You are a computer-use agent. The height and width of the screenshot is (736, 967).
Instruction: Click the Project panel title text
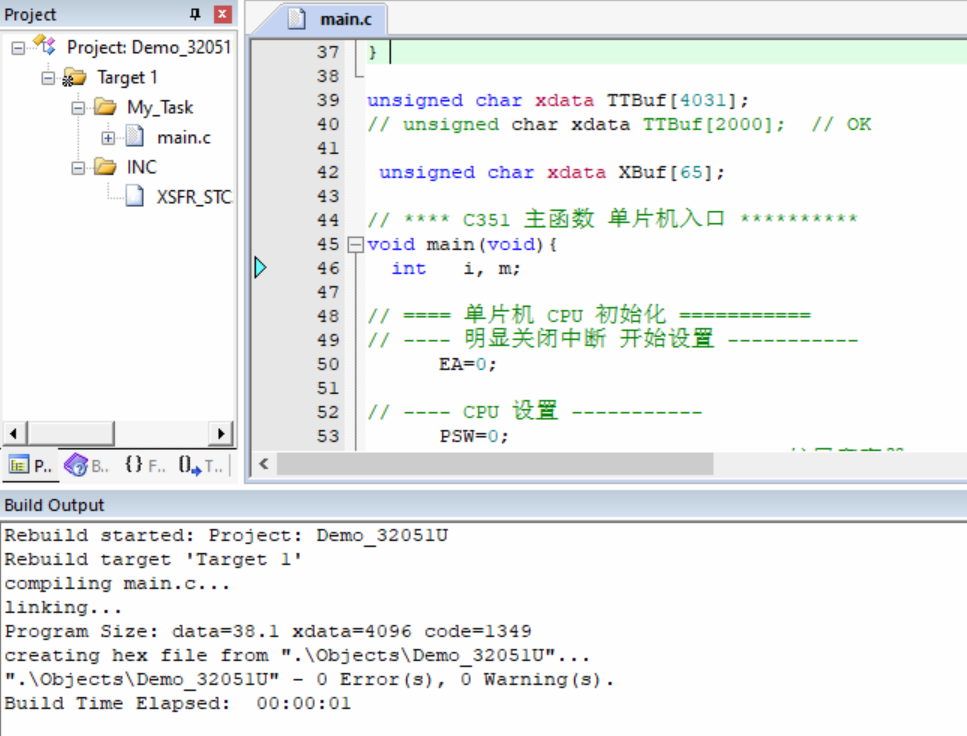click(30, 14)
